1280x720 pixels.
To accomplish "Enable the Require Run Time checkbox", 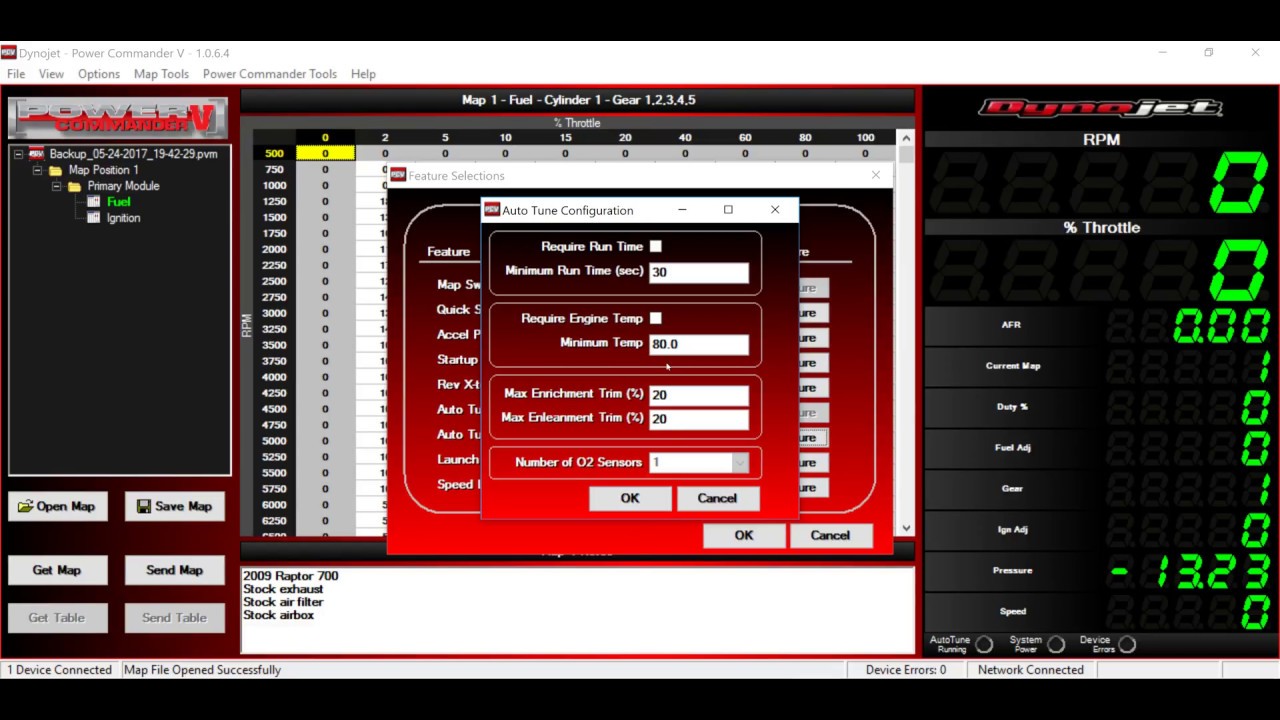I will click(x=656, y=246).
